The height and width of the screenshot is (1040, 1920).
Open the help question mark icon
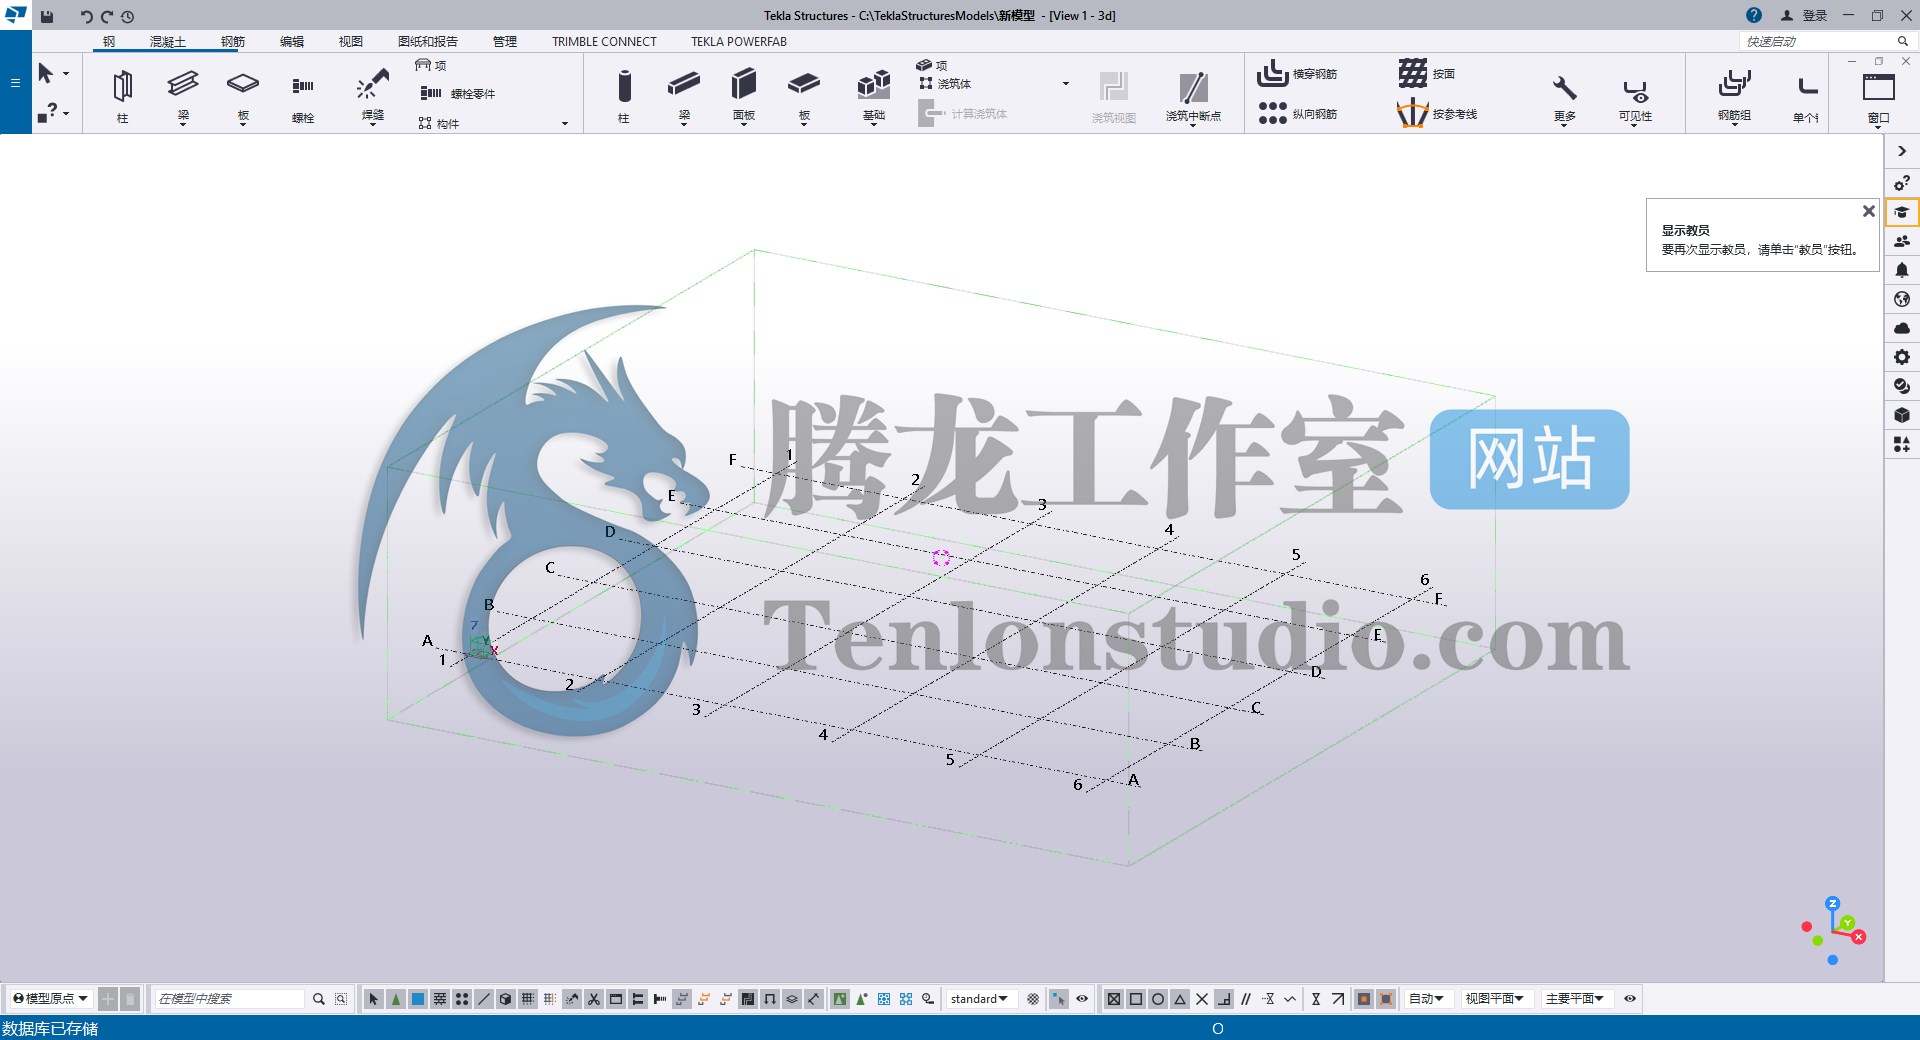tap(1754, 15)
